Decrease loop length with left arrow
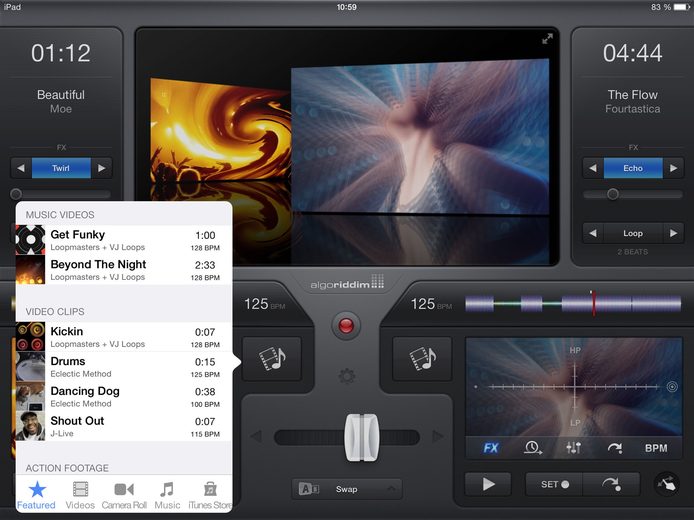Viewport: 694px width, 520px height. pyautogui.click(x=593, y=233)
